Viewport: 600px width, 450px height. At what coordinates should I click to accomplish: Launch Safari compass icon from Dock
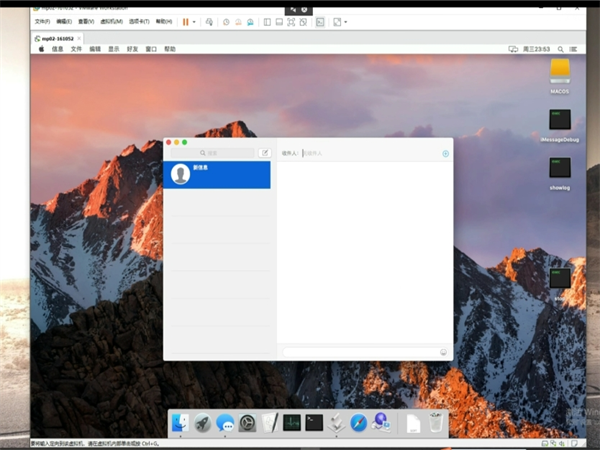(359, 423)
